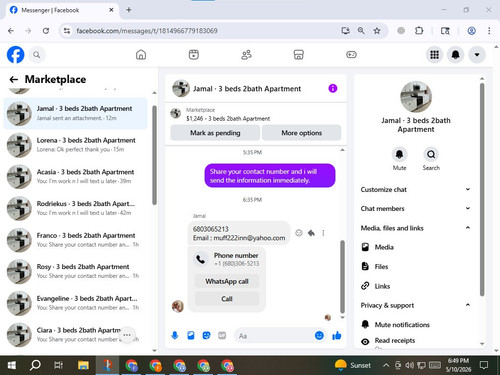Viewport: 500px width, 375px height.
Task: Open Ciara's apartment conversation
Action: pos(75,335)
